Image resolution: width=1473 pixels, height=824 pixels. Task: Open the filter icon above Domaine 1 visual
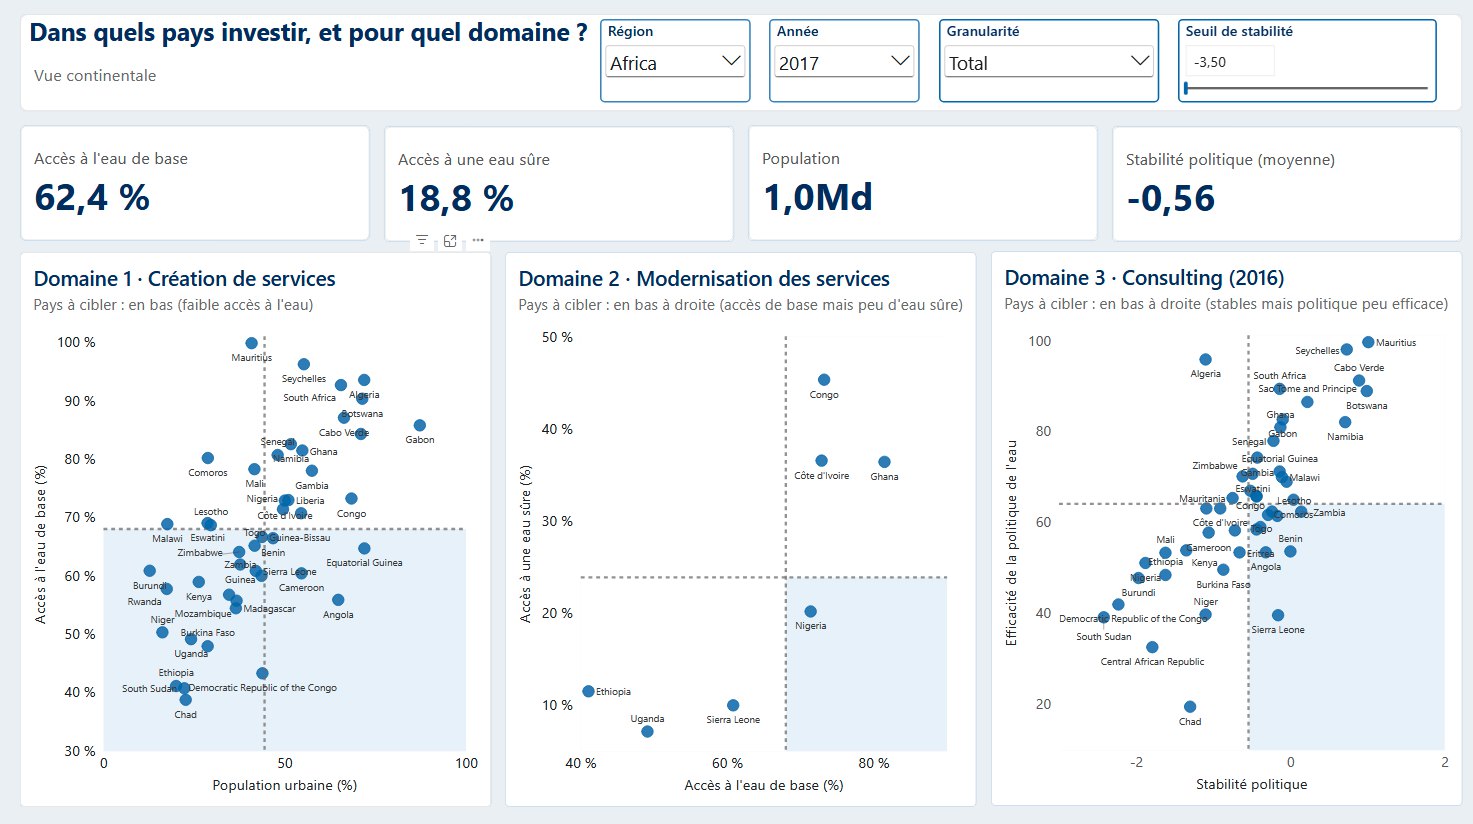(x=422, y=240)
